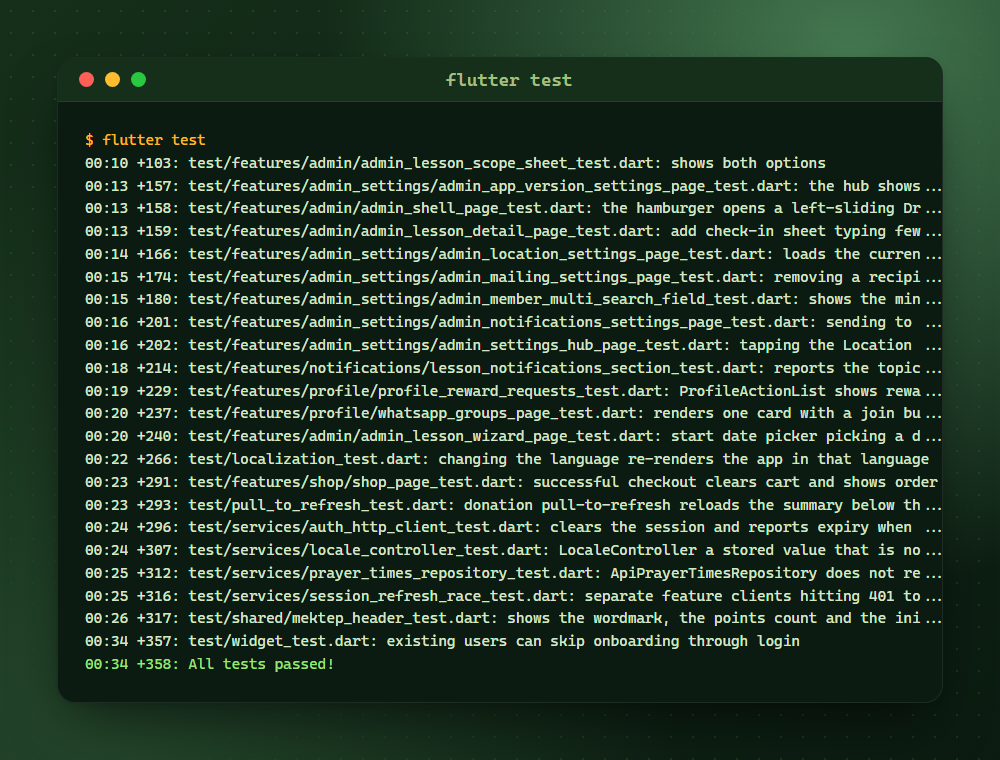Click the '$ flutter test' command line
This screenshot has width=1000, height=760.
(145, 140)
